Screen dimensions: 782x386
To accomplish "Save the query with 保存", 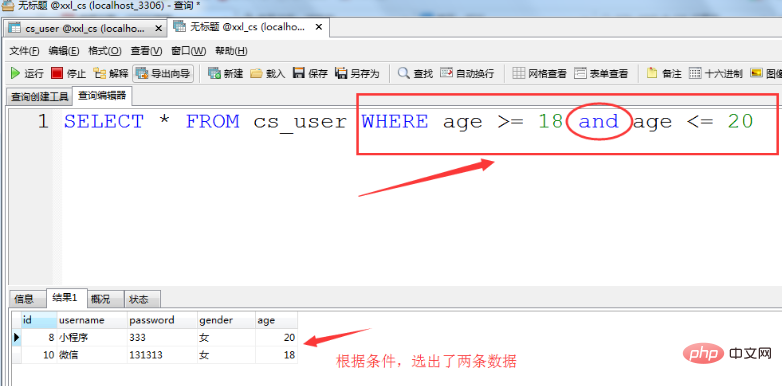I will (x=310, y=74).
